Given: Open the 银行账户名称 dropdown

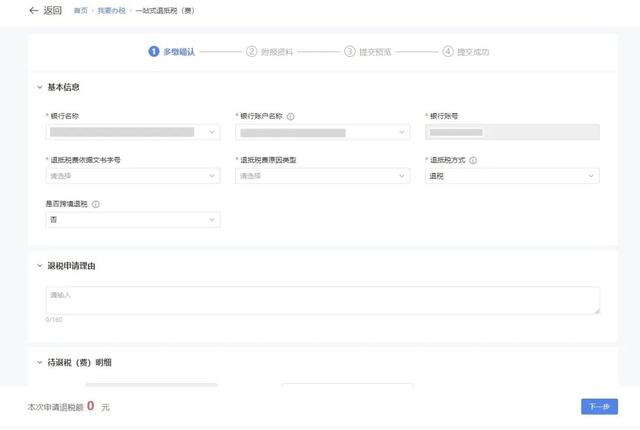Looking at the screenshot, I should (322, 132).
